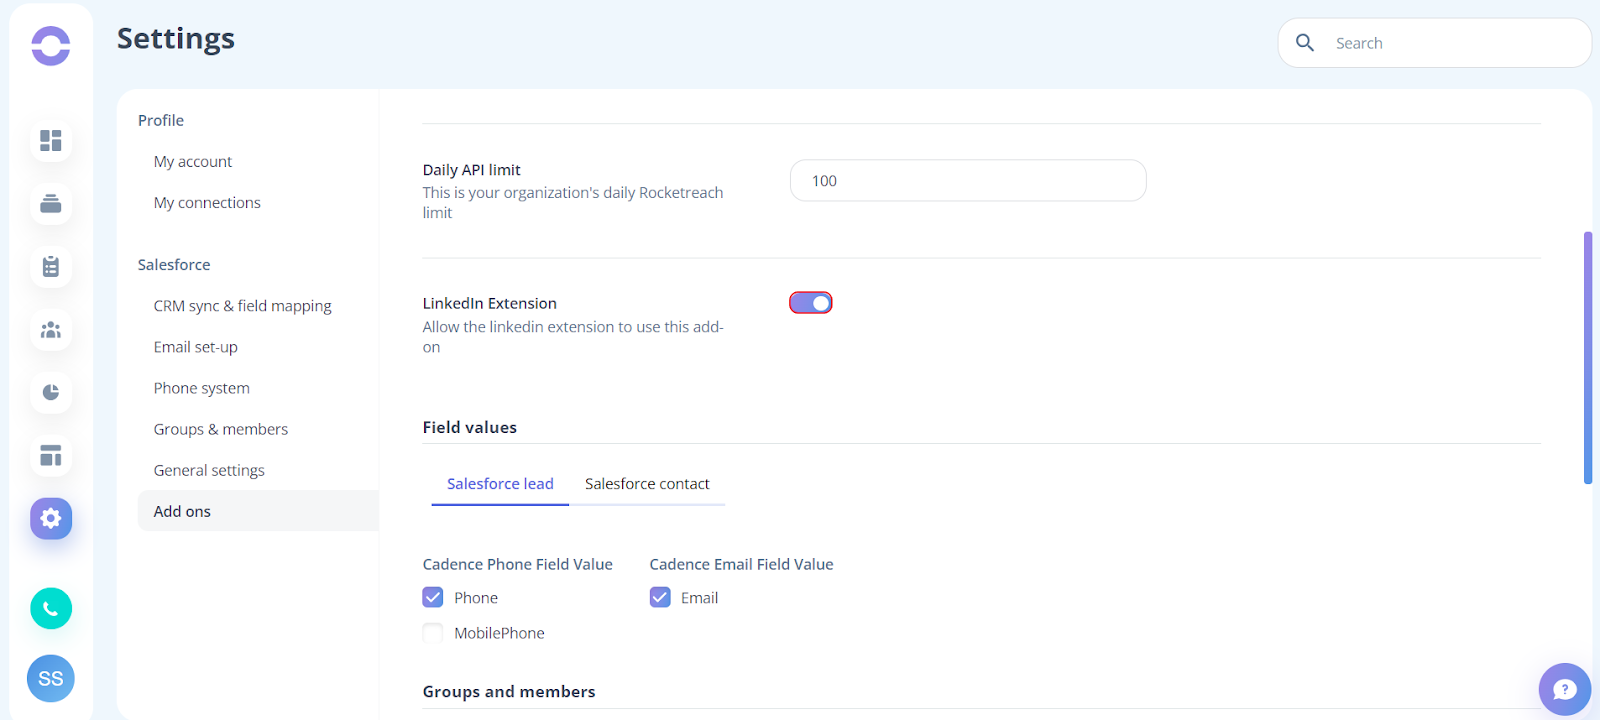
Task: Click the Daily API limit label
Action: point(472,170)
